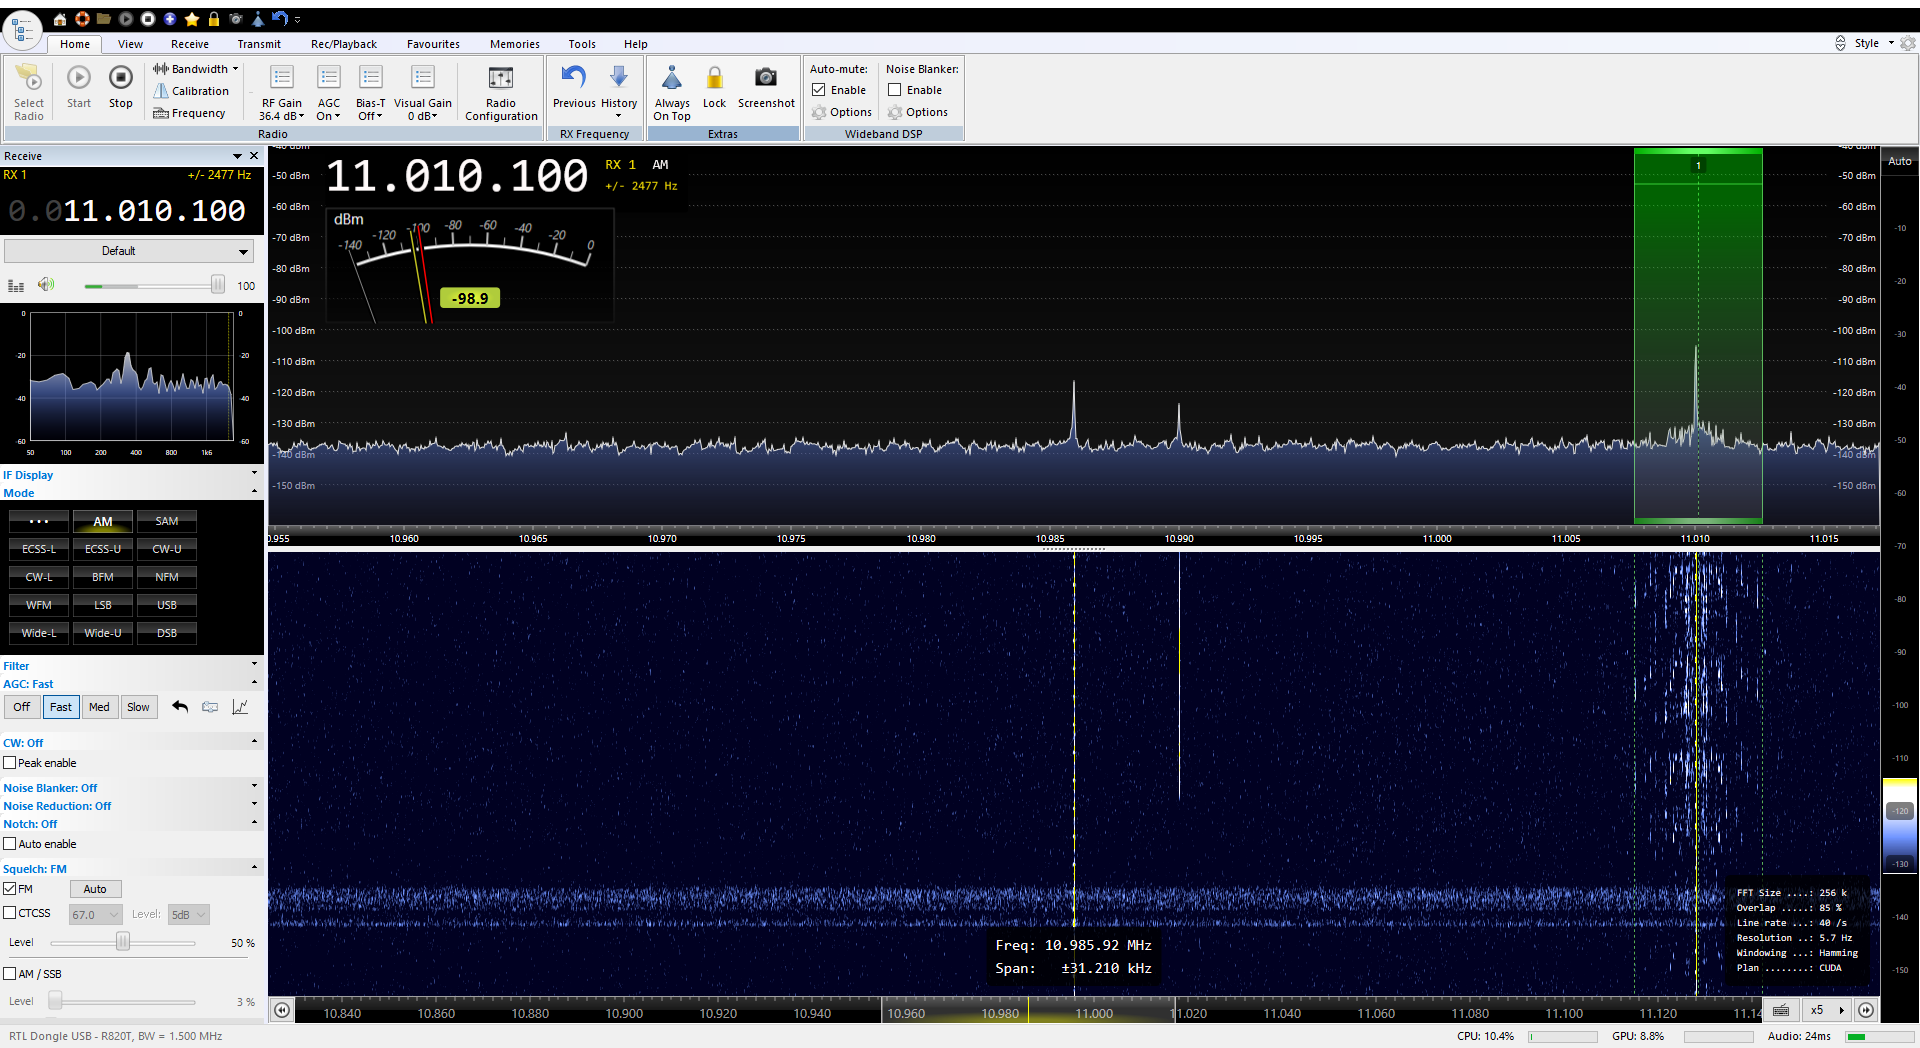Click the Stop radio button in the ribbon
This screenshot has height=1048, width=1920.
click(120, 87)
